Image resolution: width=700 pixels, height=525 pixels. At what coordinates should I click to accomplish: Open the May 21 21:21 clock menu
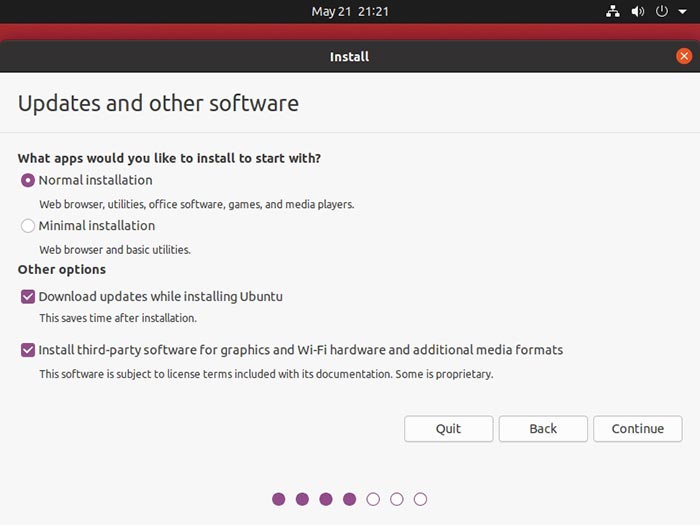[350, 11]
